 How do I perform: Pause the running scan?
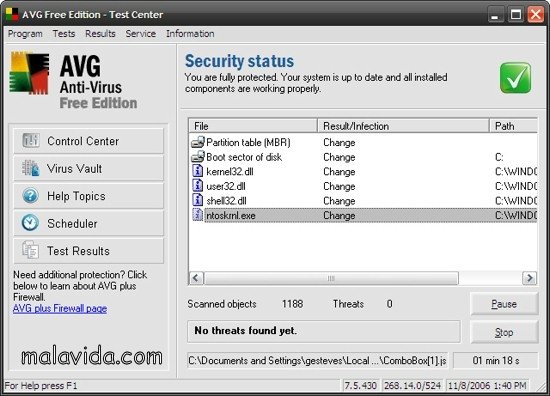coord(504,304)
